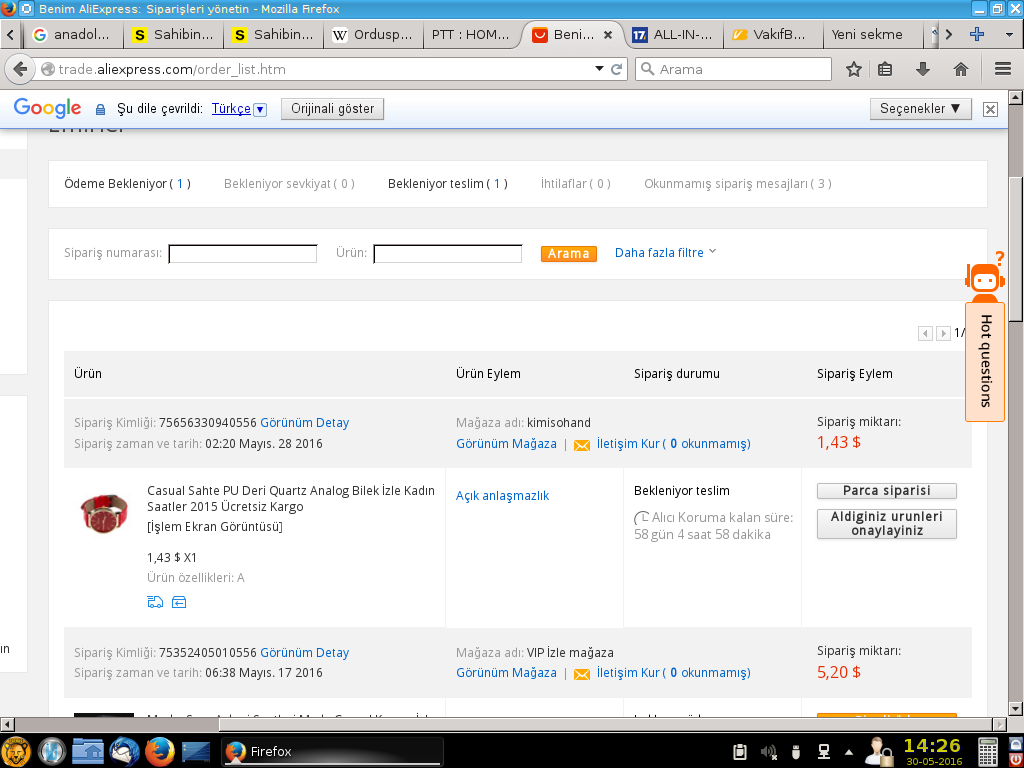Image resolution: width=1024 pixels, height=768 pixels.
Task: Open the Türkçe language dropdown
Action: click(260, 110)
